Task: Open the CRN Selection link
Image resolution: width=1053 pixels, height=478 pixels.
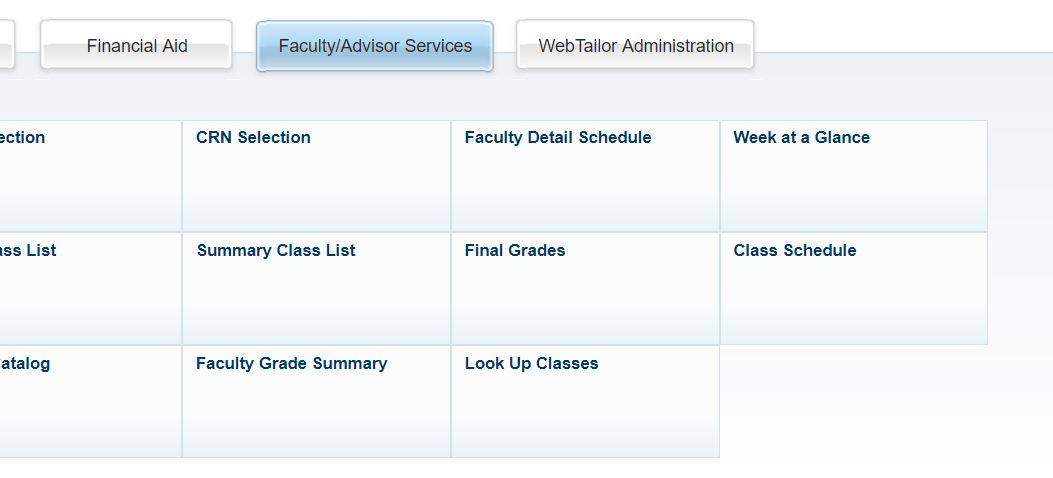Action: tap(253, 138)
